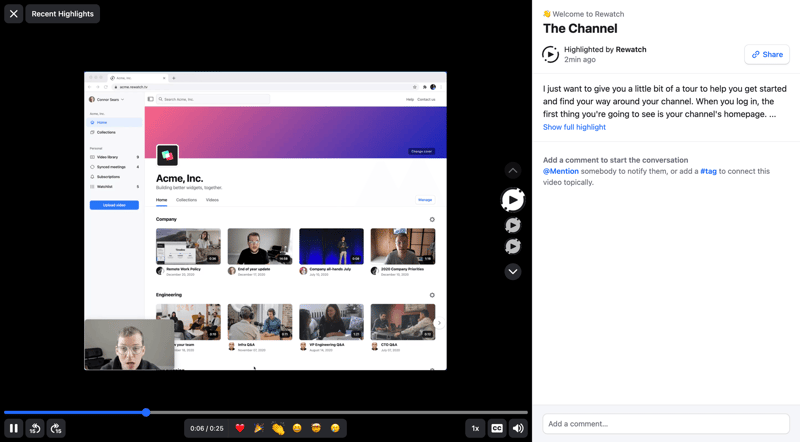
Task: Click the @Mention link
Action: (561, 171)
